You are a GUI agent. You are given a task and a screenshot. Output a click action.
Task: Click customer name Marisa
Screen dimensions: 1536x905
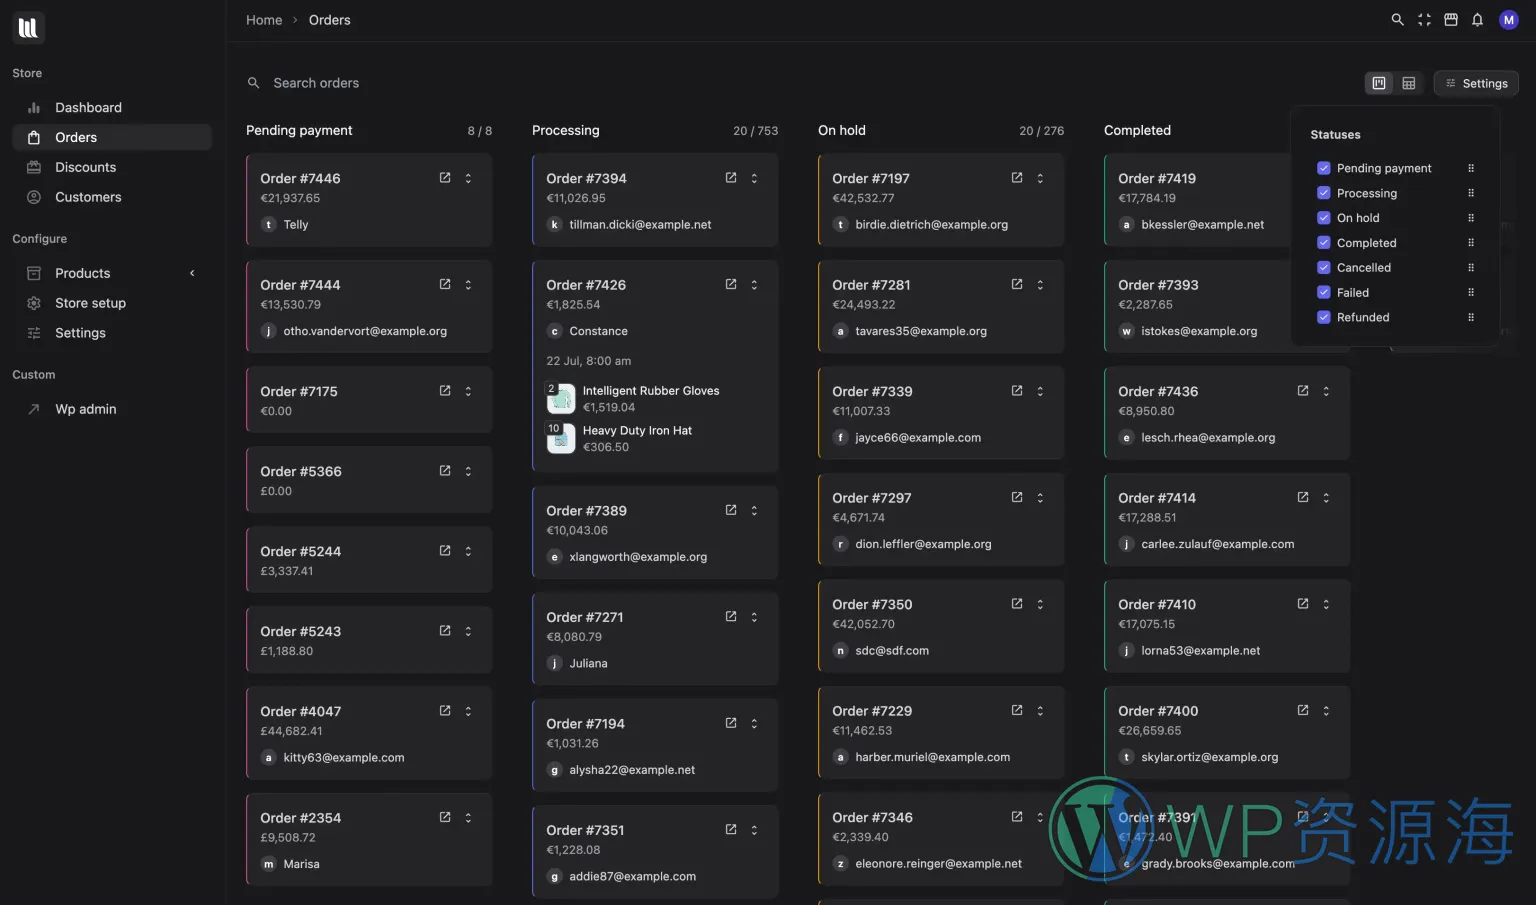(x=301, y=864)
